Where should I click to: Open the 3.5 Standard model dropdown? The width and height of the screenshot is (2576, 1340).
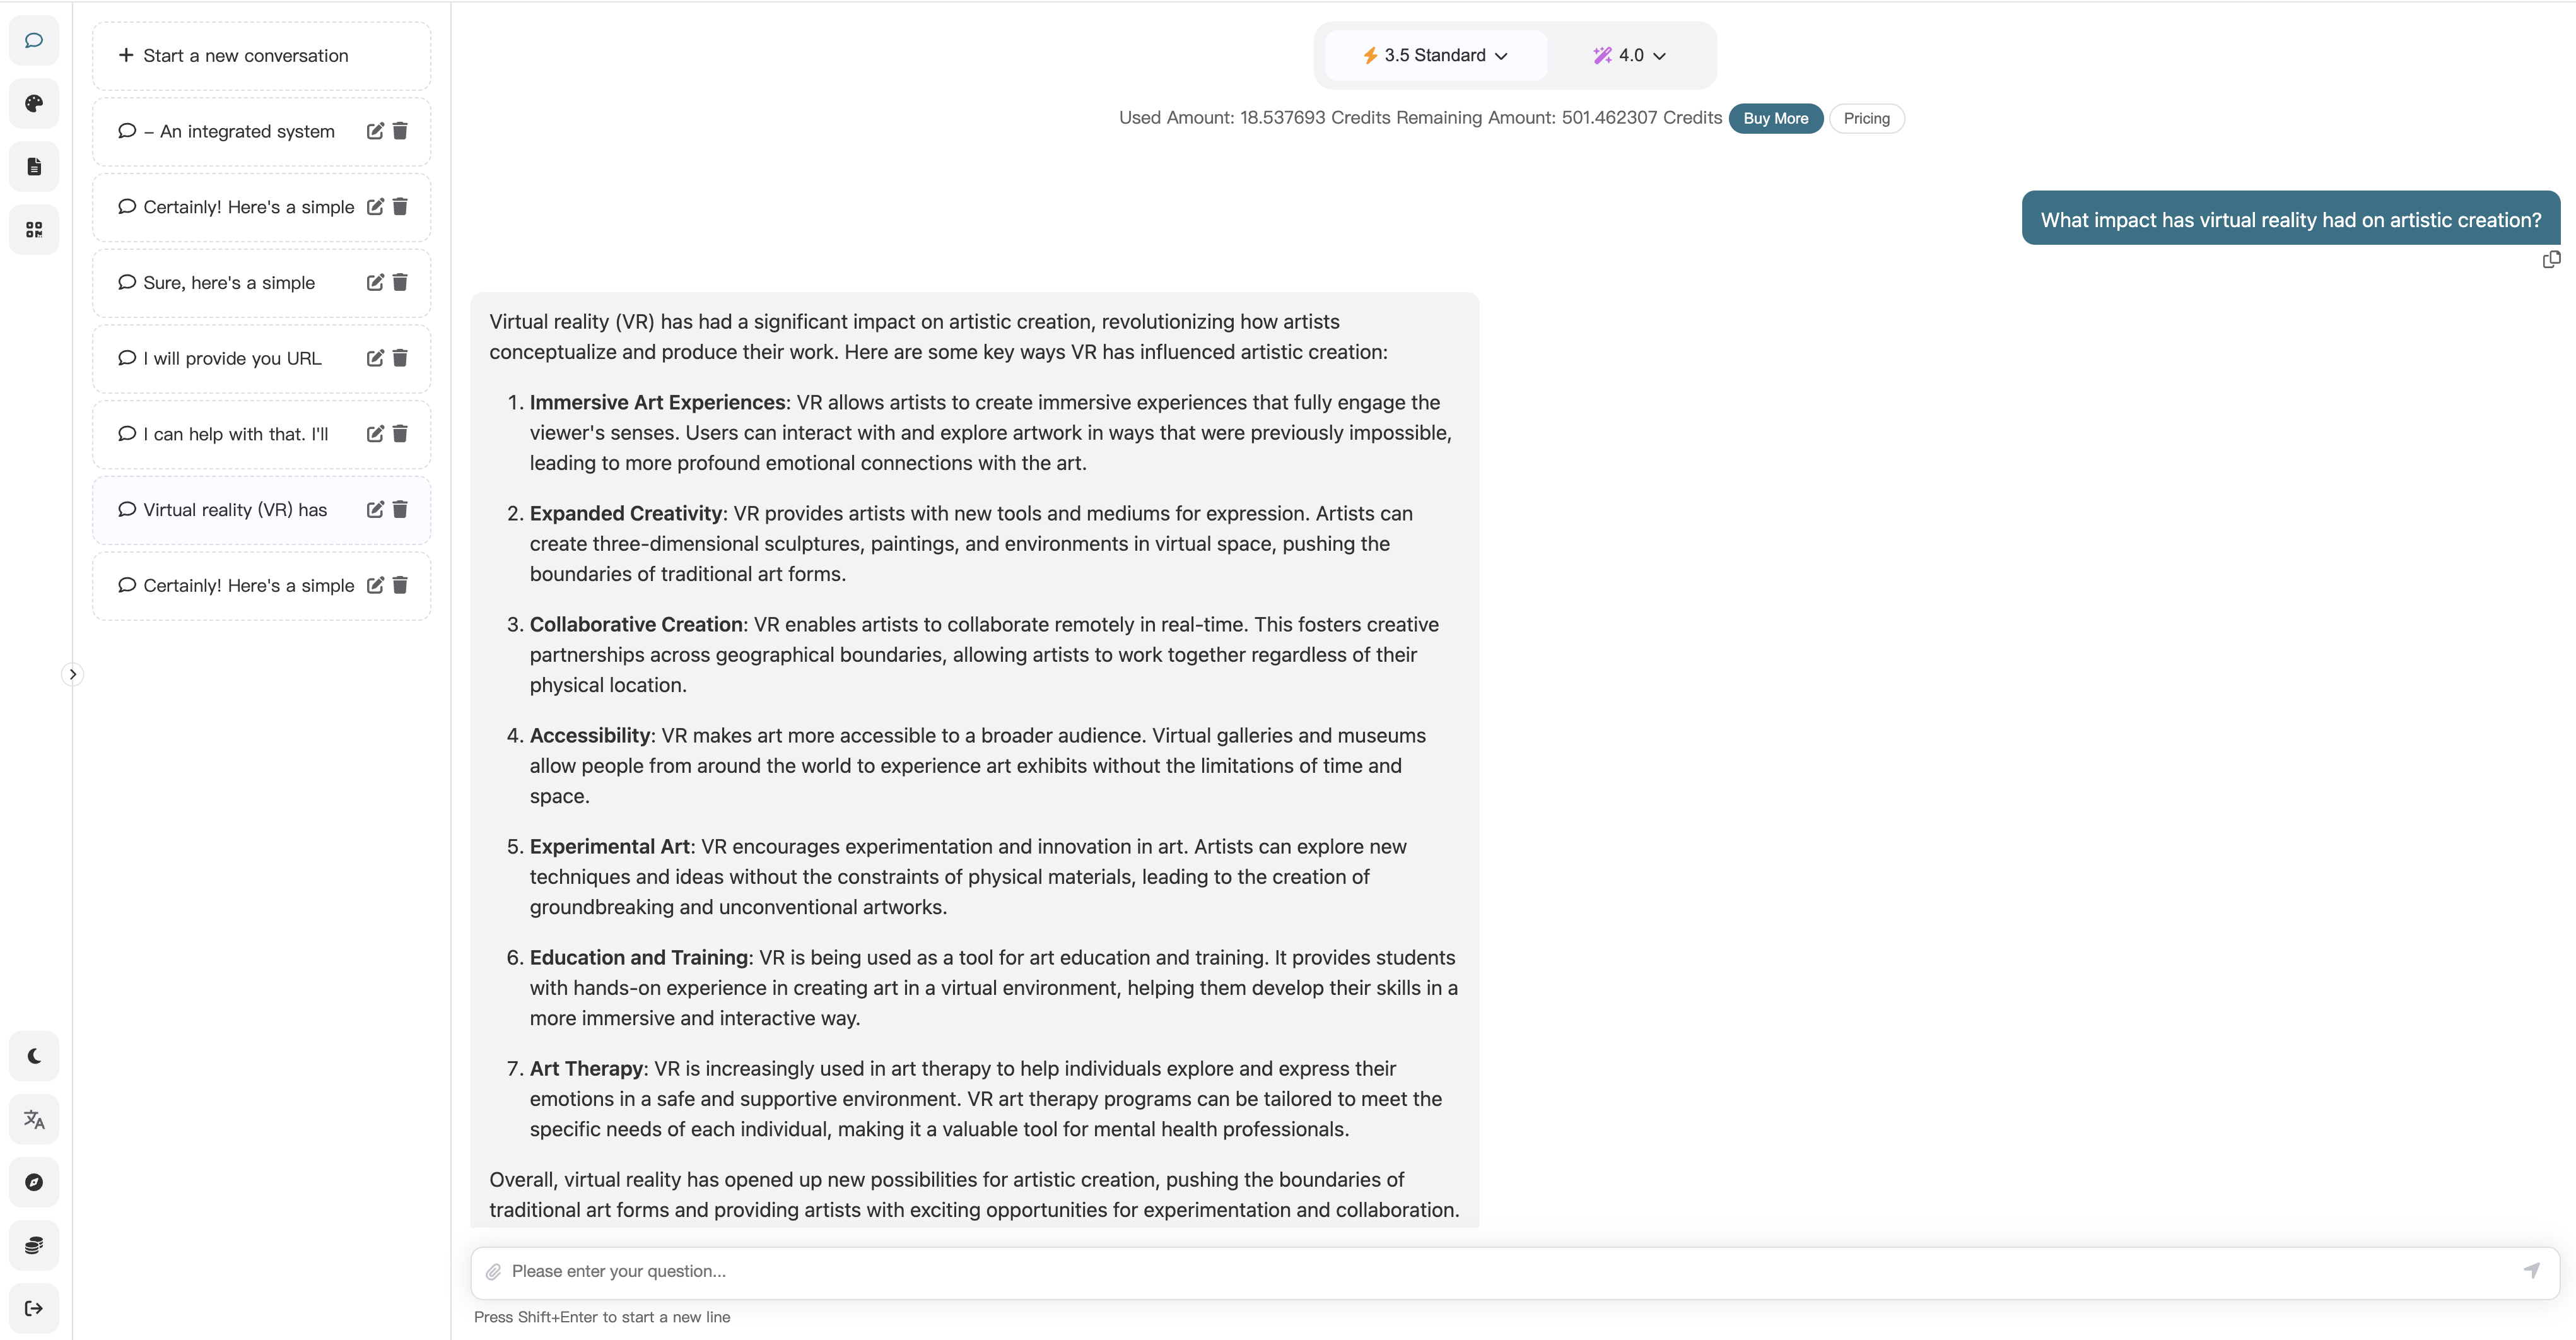[1434, 55]
